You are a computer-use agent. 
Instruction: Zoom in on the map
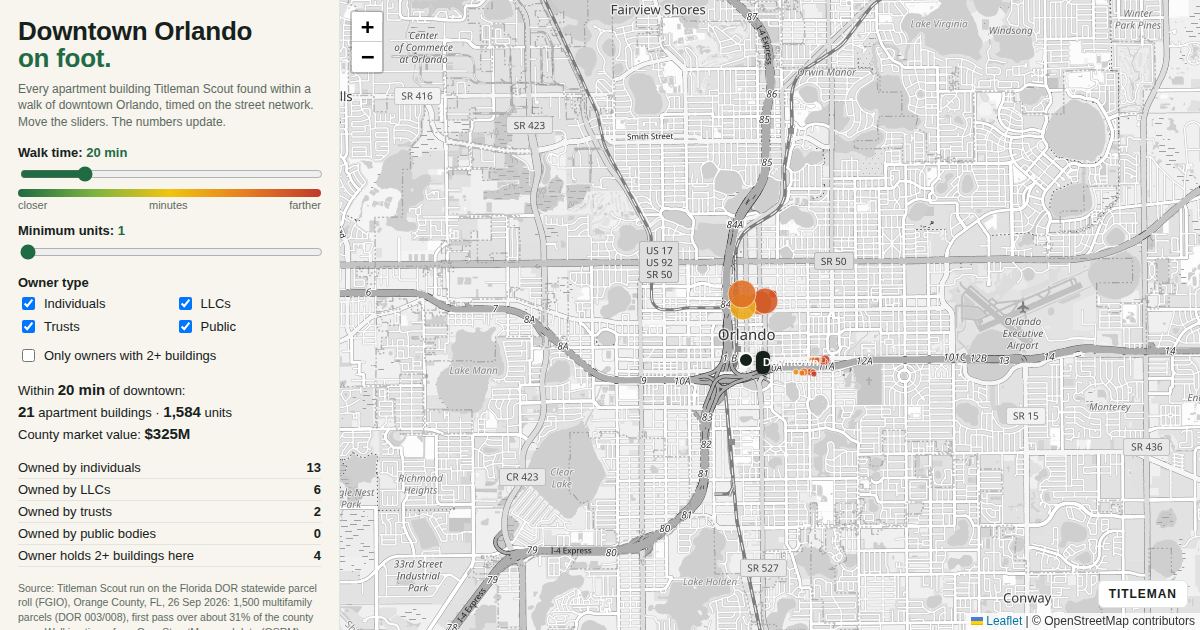[x=367, y=28]
